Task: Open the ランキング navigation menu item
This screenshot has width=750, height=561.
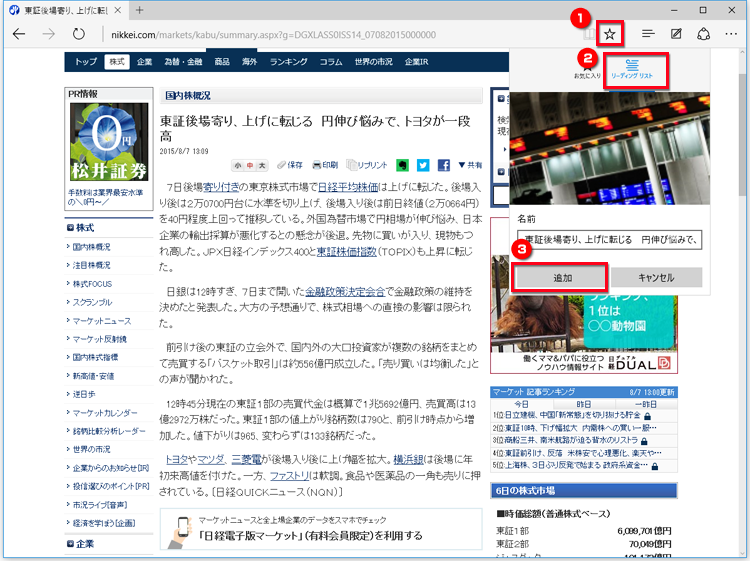Action: click(288, 62)
